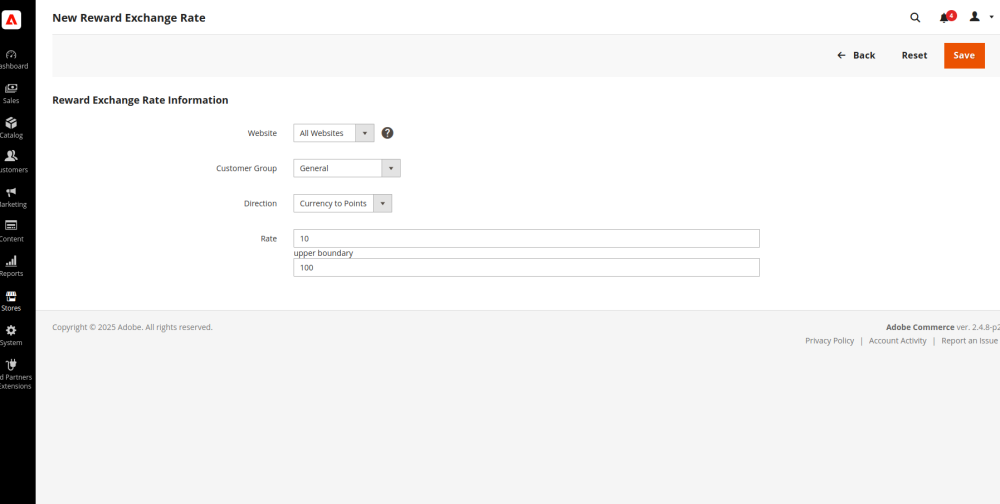Expand the Customer Group dropdown
1000x504 pixels.
click(x=346, y=168)
